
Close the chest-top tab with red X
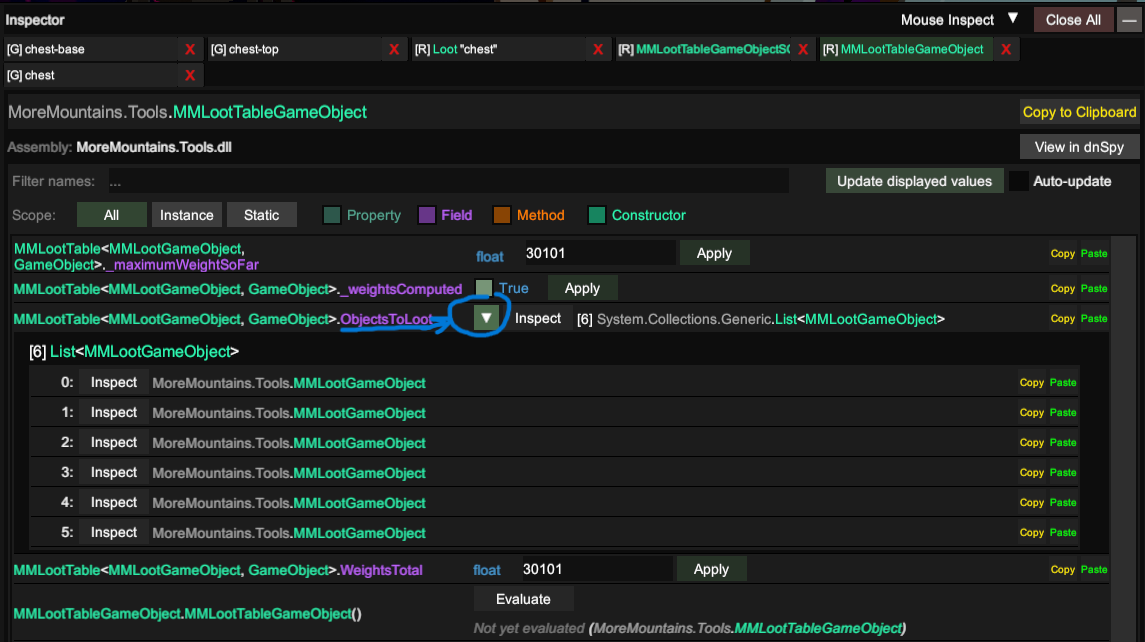(394, 50)
